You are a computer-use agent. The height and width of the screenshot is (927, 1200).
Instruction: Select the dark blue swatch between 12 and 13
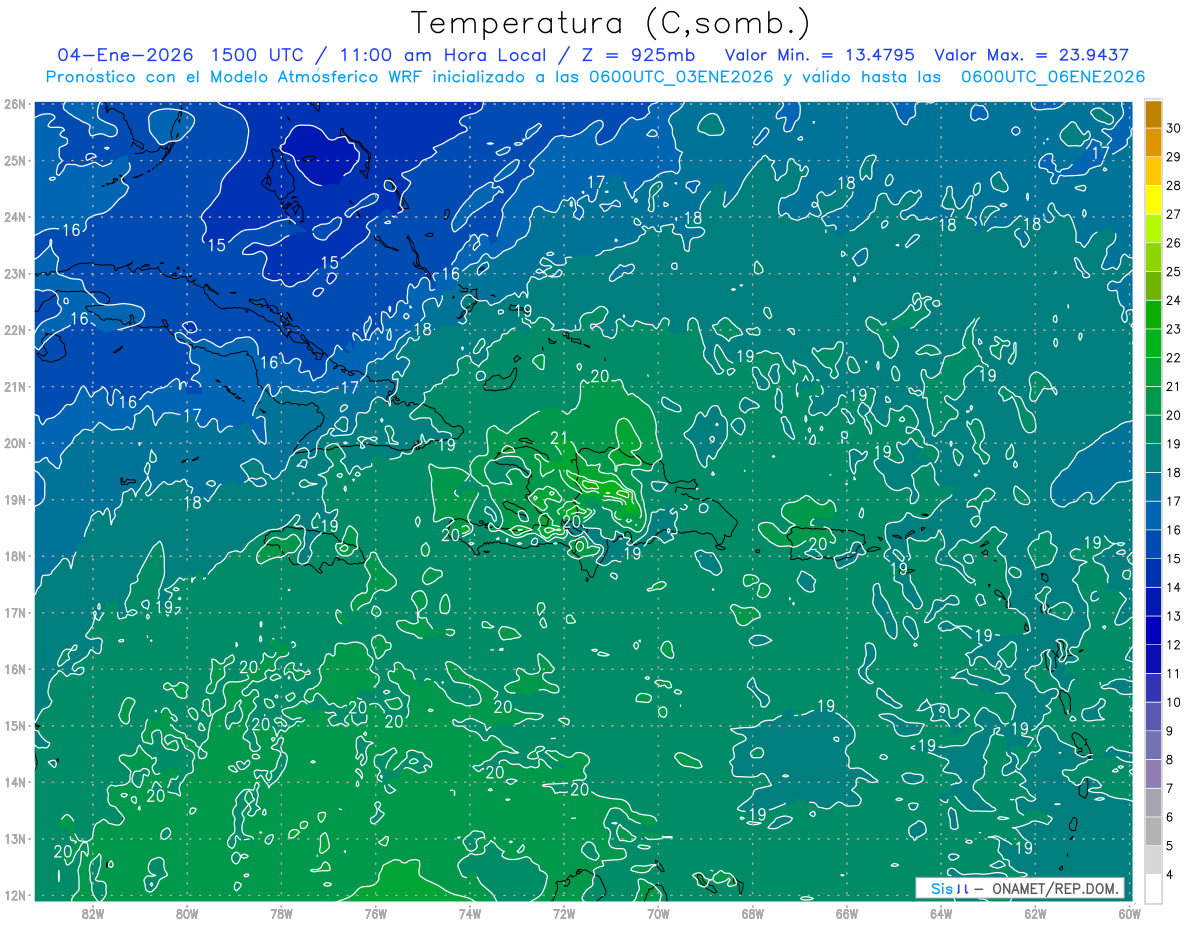(x=1153, y=630)
